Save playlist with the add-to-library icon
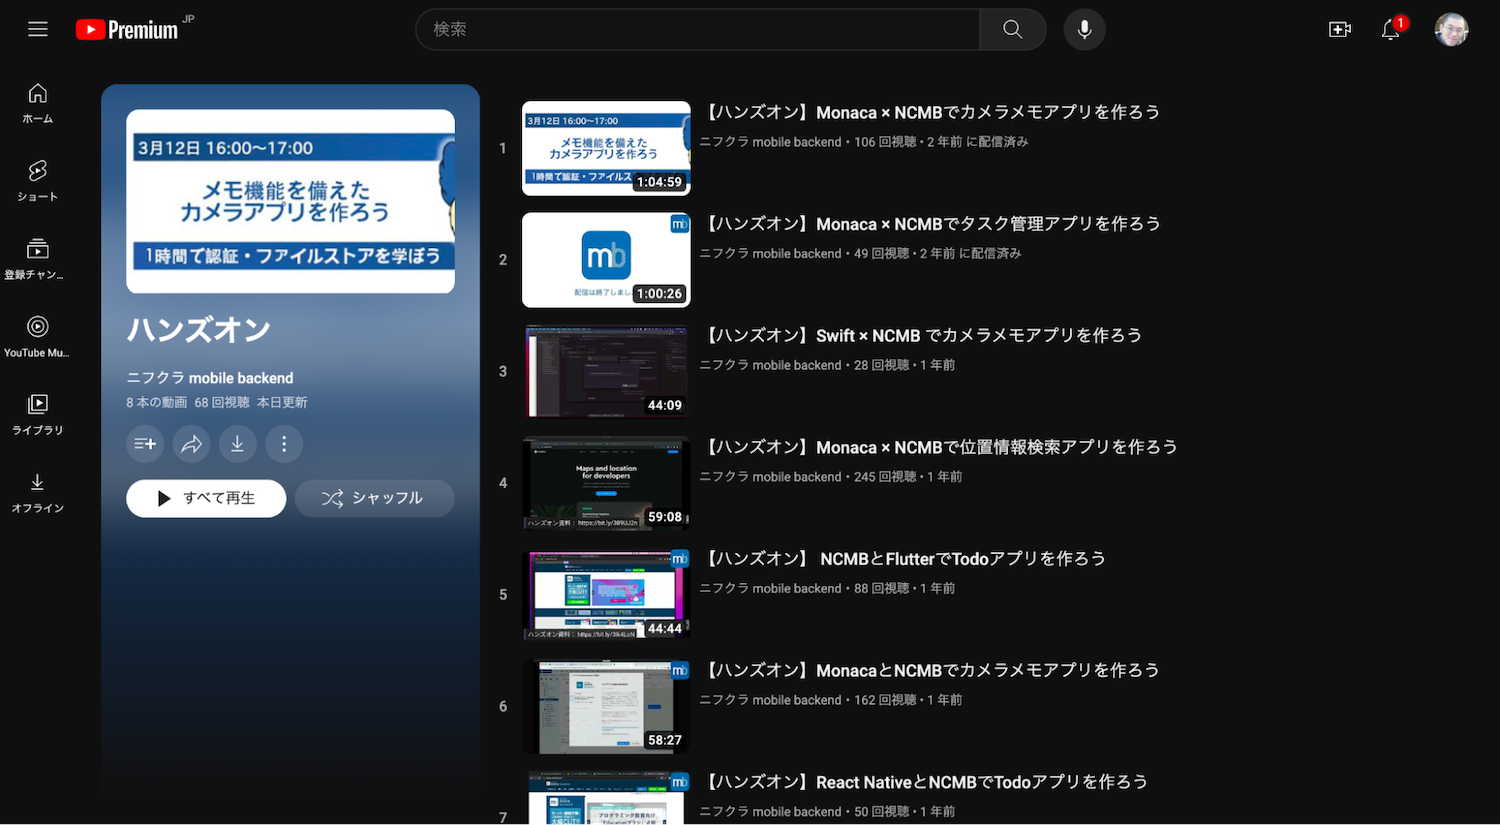 tap(145, 444)
